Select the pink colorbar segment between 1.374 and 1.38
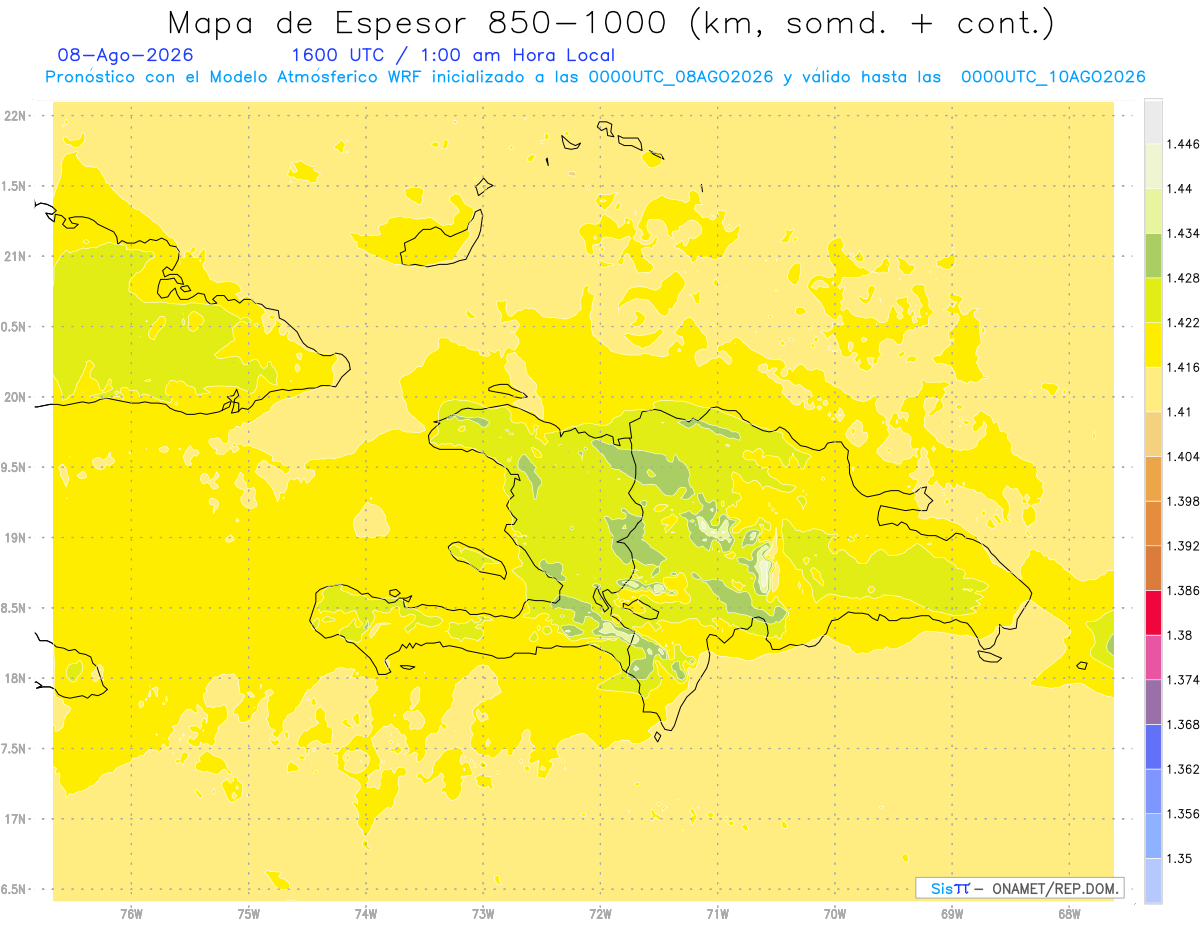The image size is (1200, 927). coord(1153,657)
